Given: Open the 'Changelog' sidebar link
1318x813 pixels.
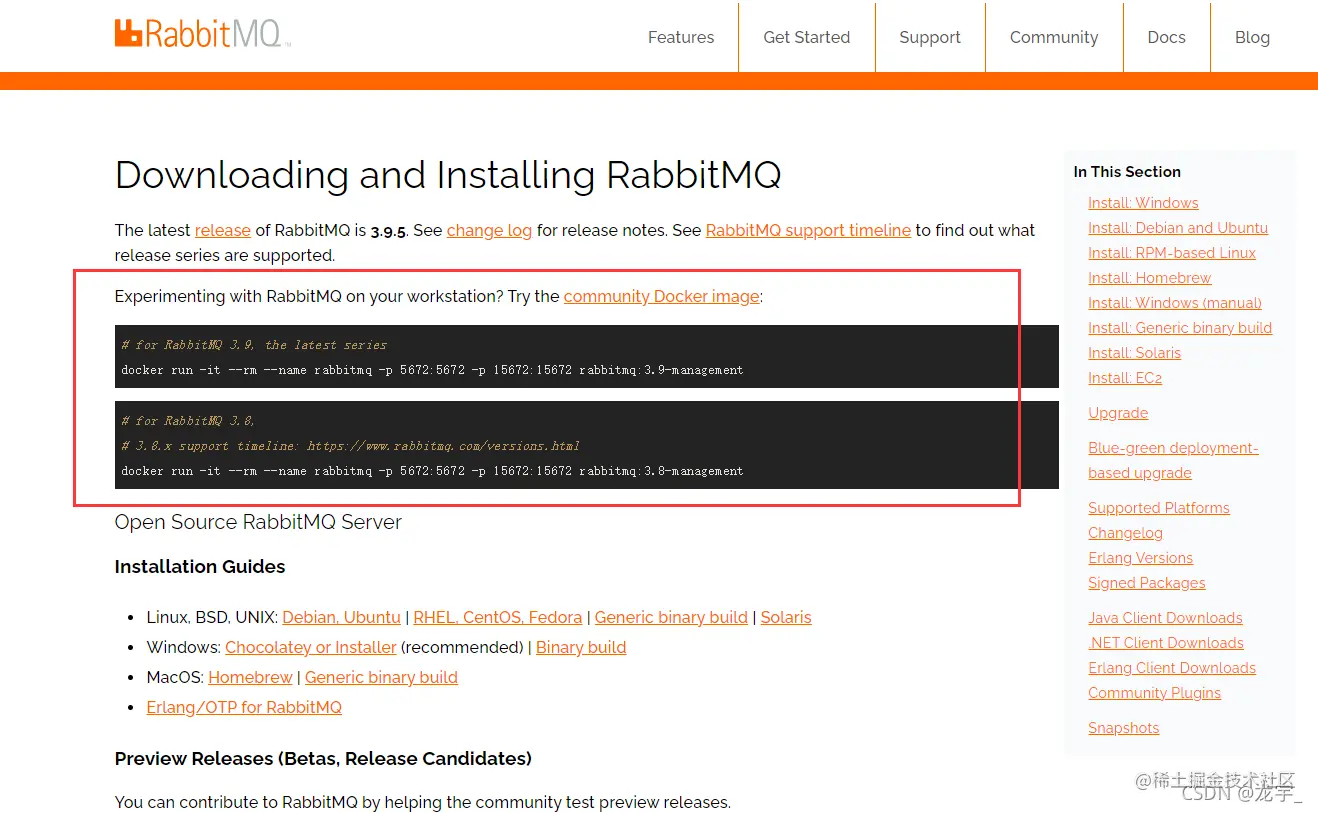Looking at the screenshot, I should (1125, 533).
